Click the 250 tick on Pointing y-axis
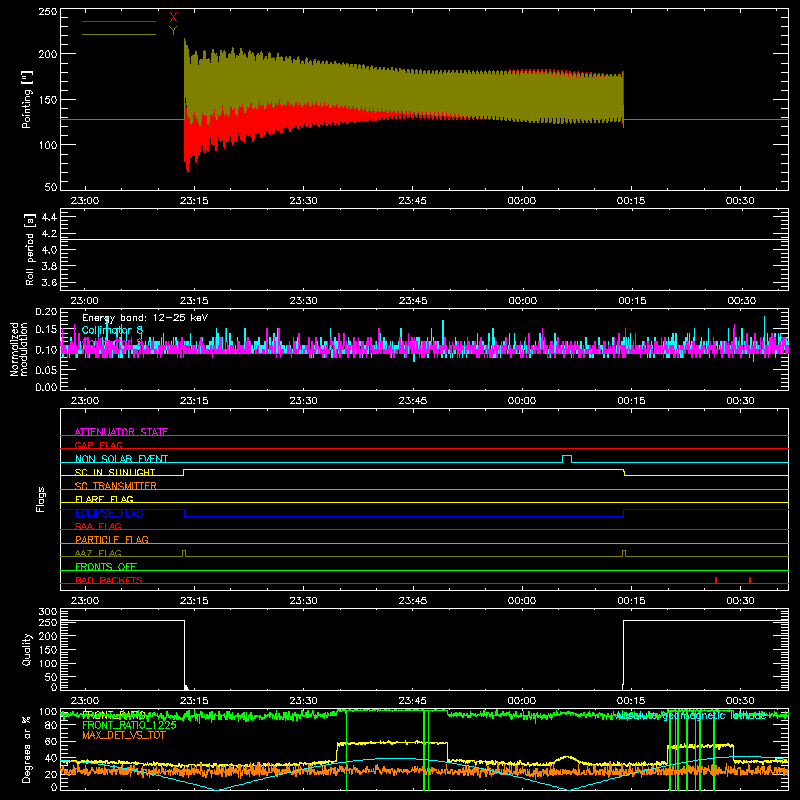This screenshot has width=800, height=800. pos(48,12)
